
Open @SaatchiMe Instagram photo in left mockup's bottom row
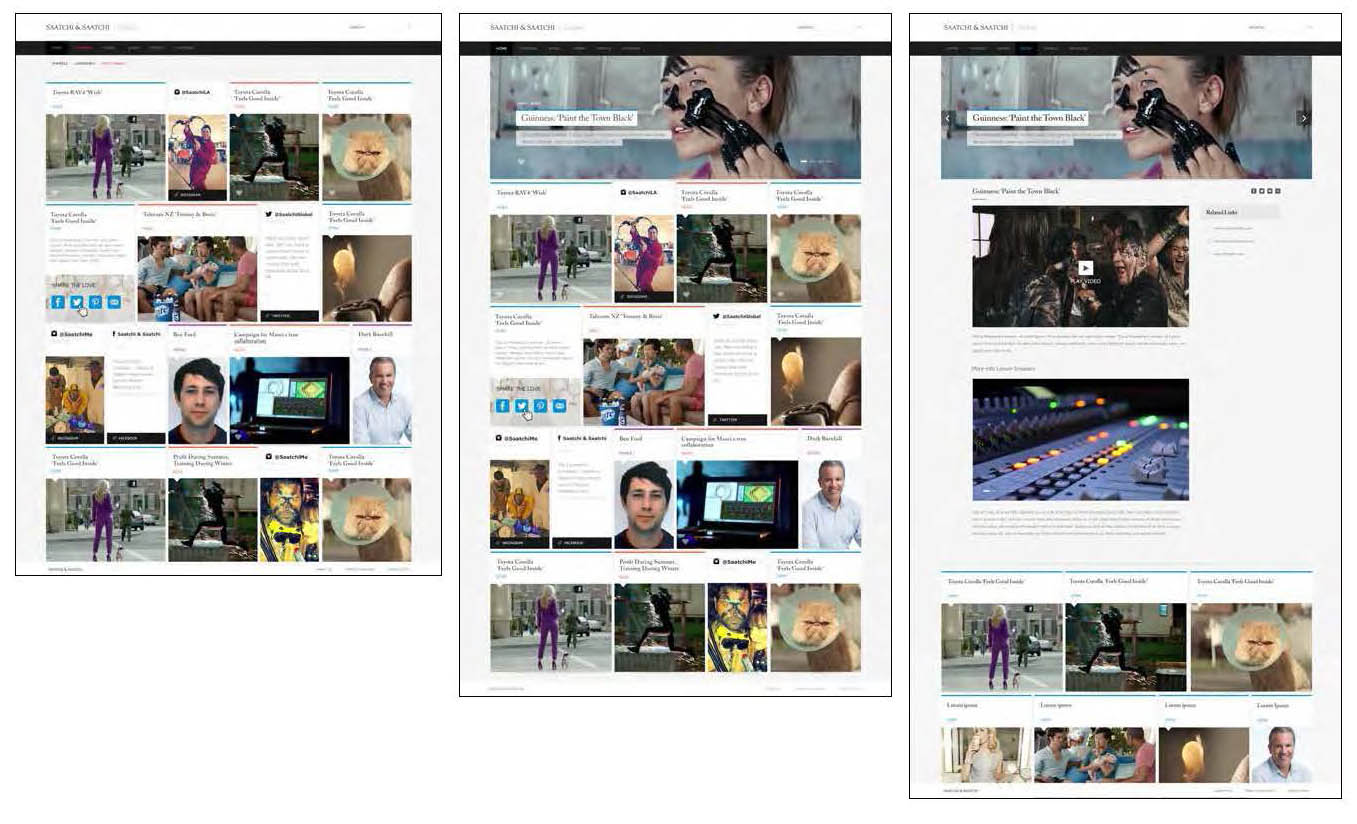click(289, 520)
